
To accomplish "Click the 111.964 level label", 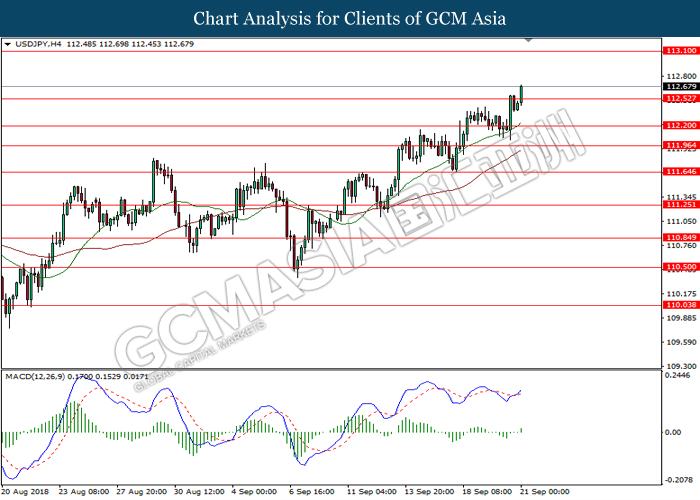I will point(681,145).
